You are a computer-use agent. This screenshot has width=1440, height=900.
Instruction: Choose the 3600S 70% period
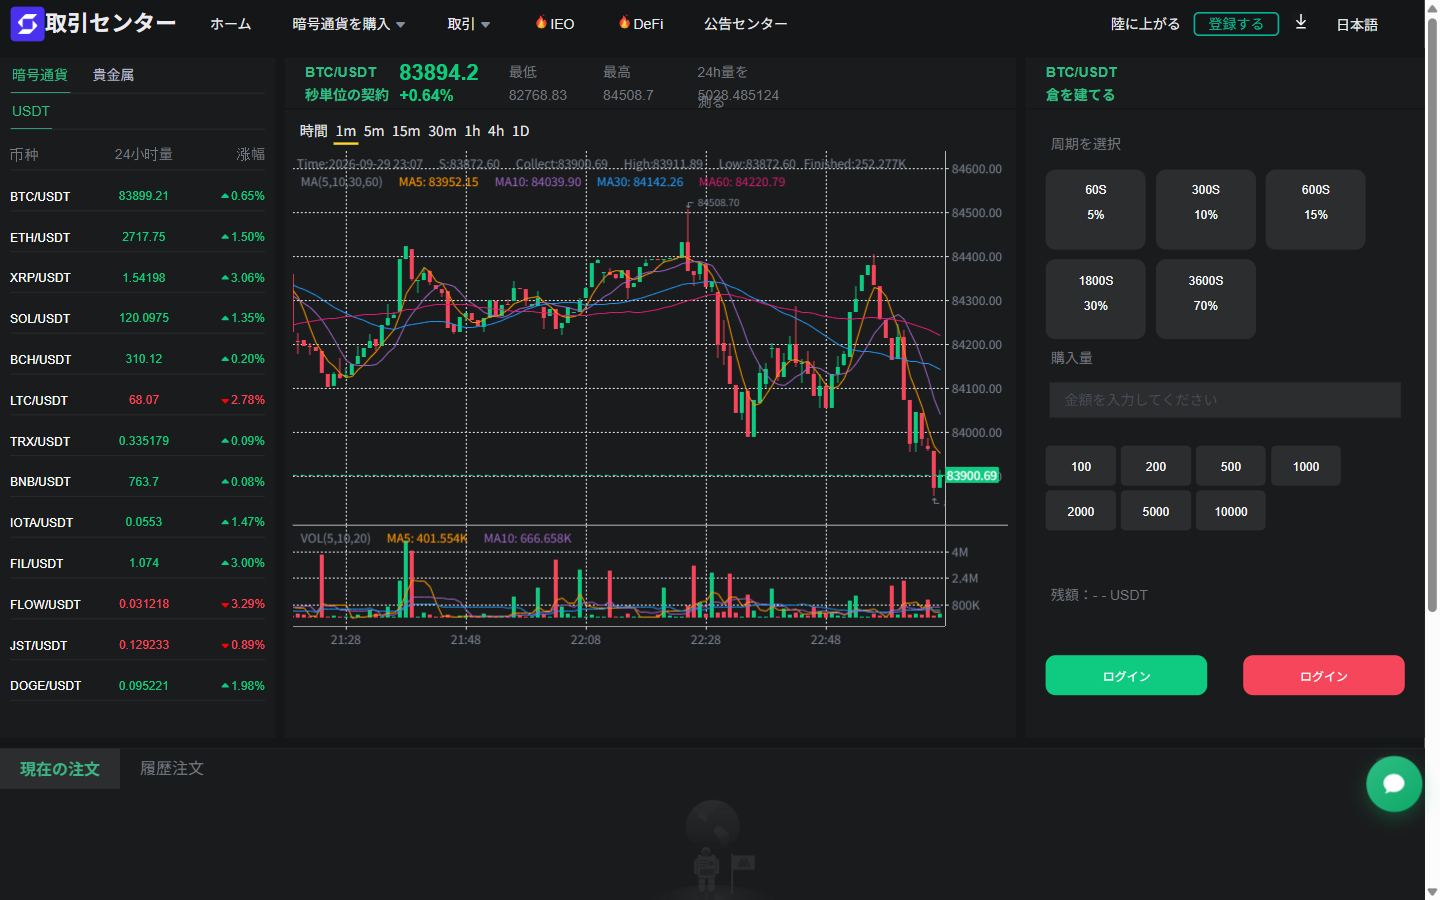[1206, 299]
